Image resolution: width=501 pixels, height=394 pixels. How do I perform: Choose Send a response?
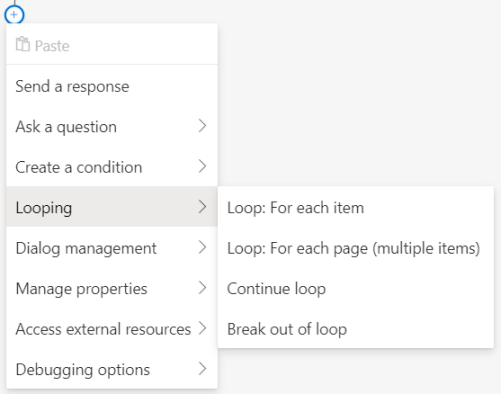112,86
